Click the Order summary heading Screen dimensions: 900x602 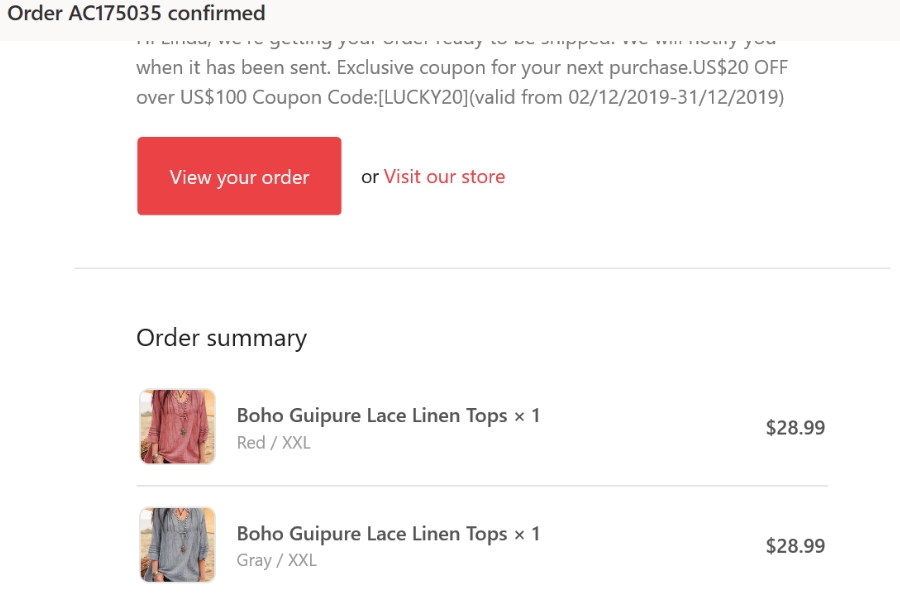pos(221,338)
